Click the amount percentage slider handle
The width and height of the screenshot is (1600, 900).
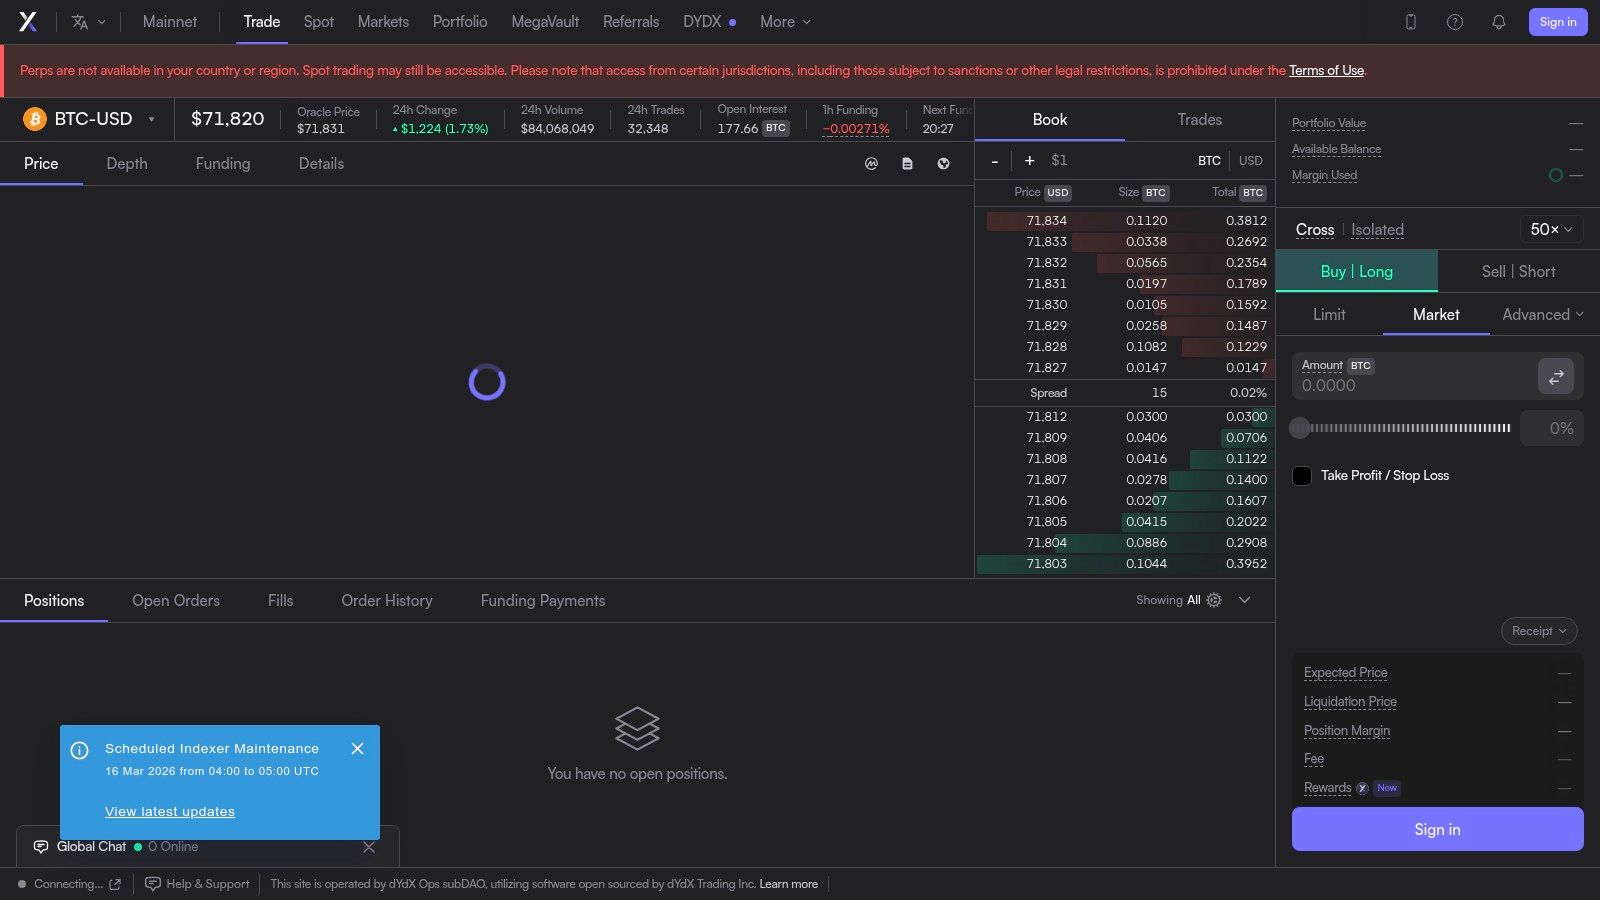point(1300,428)
